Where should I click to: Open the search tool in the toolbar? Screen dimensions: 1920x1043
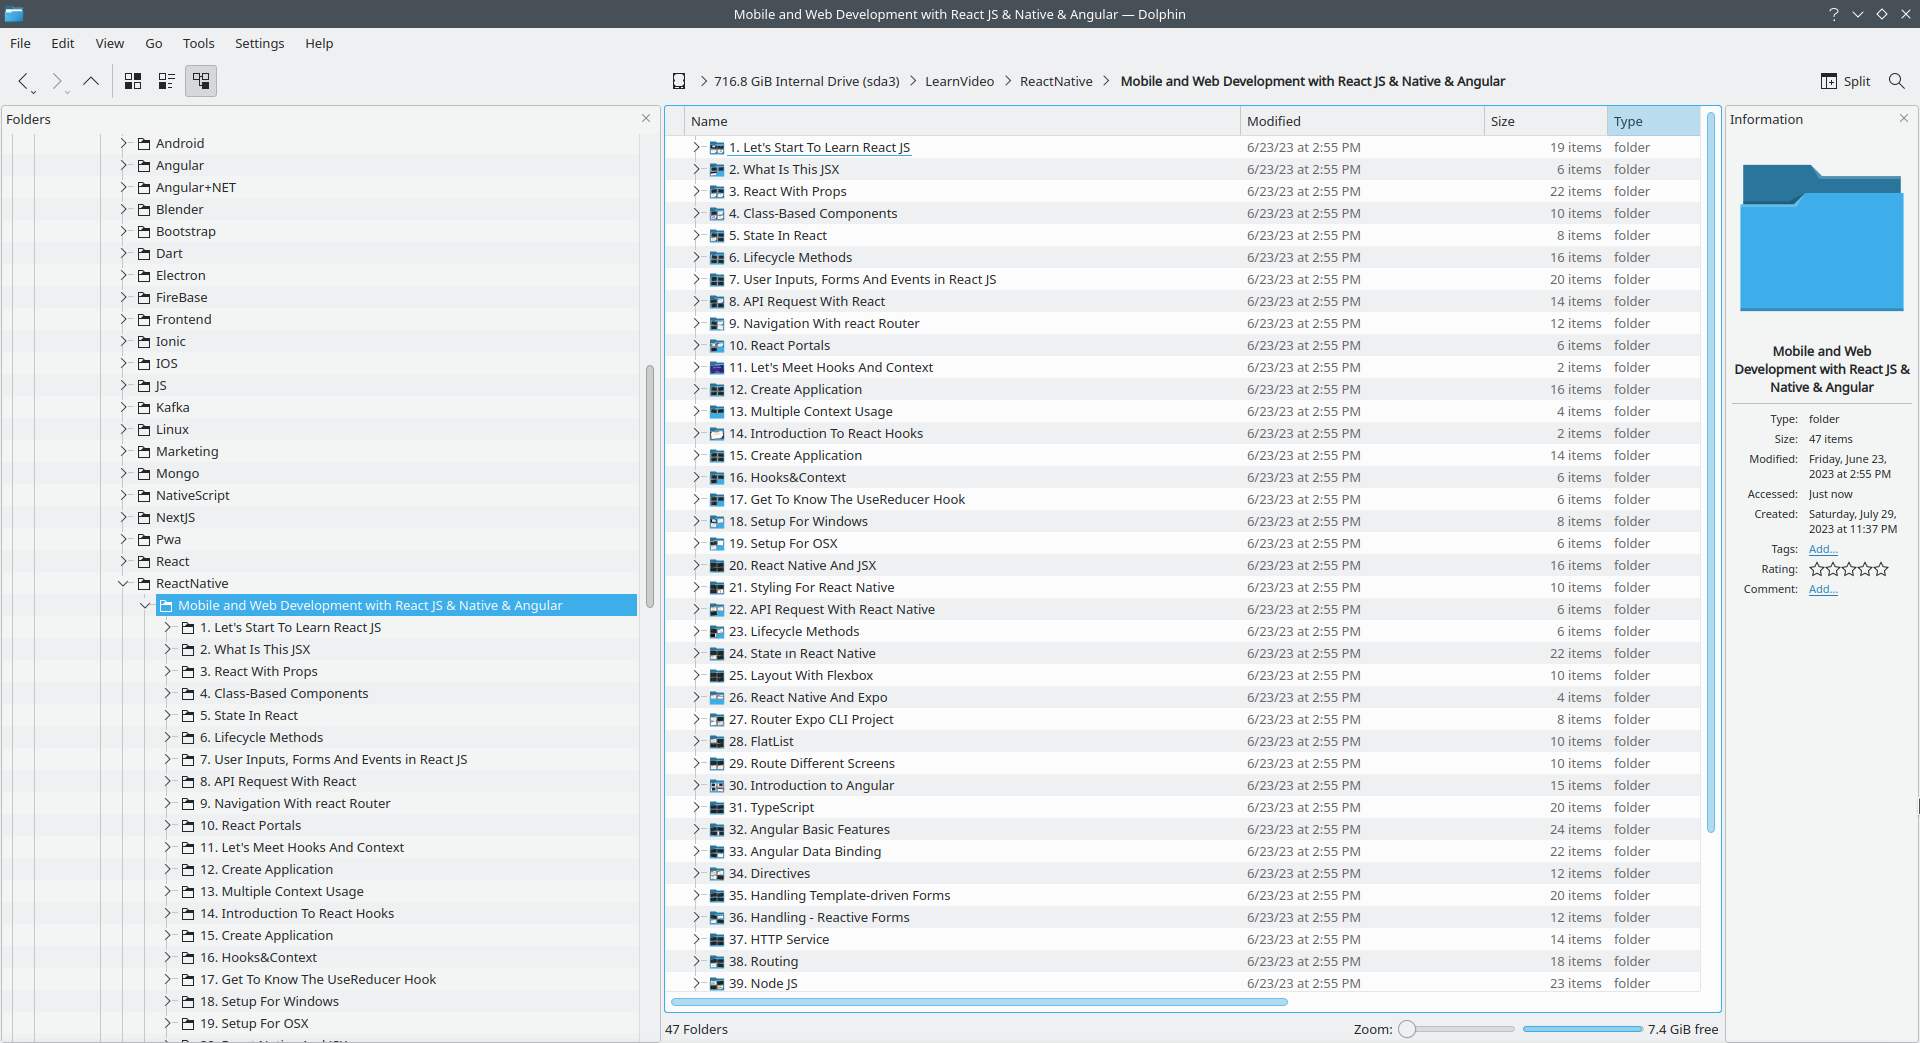click(1896, 81)
